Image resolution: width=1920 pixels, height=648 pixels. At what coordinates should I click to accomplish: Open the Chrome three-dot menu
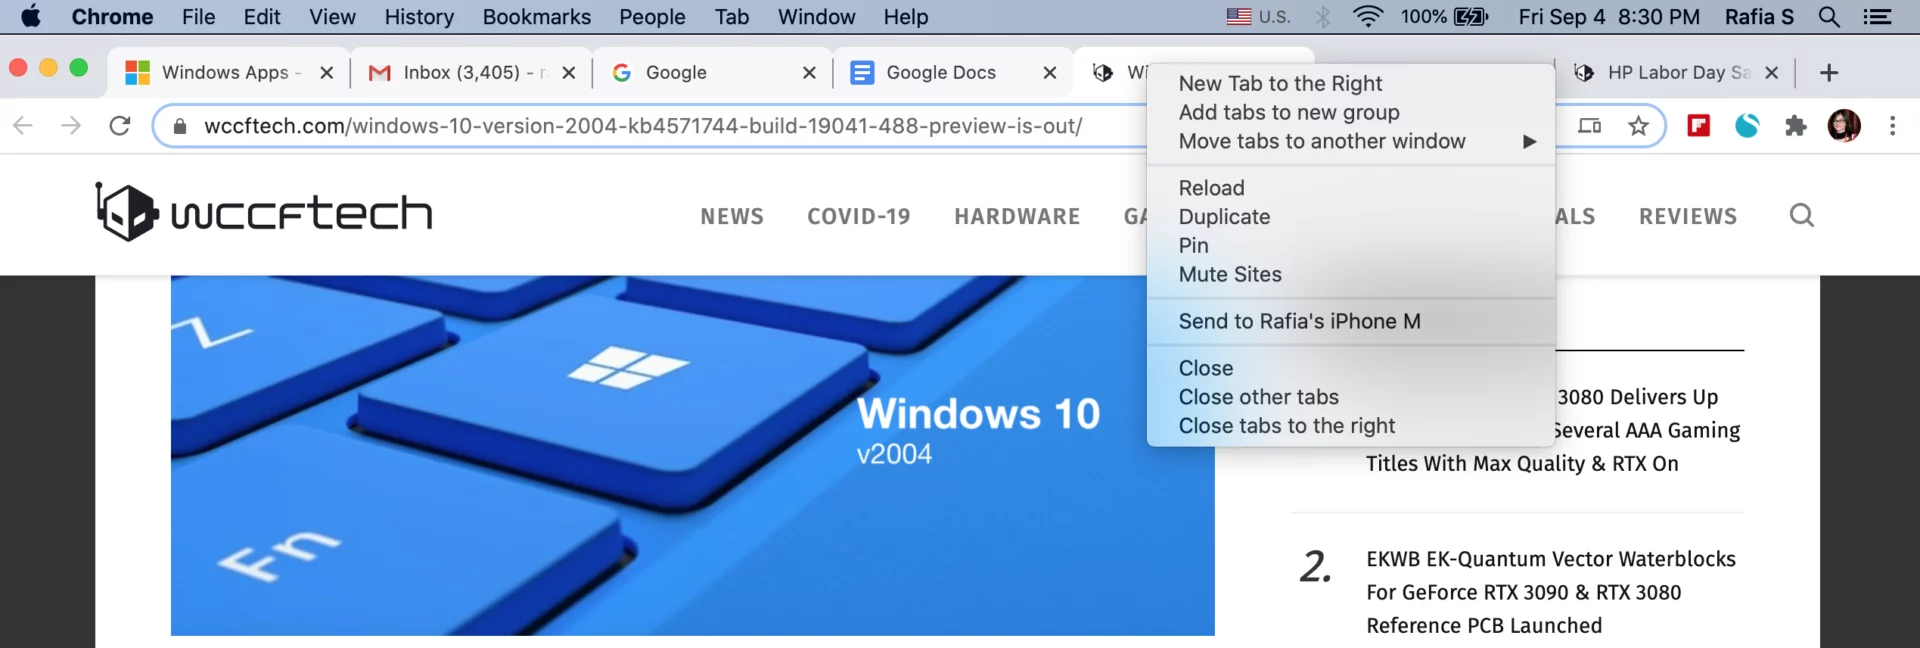coord(1892,126)
